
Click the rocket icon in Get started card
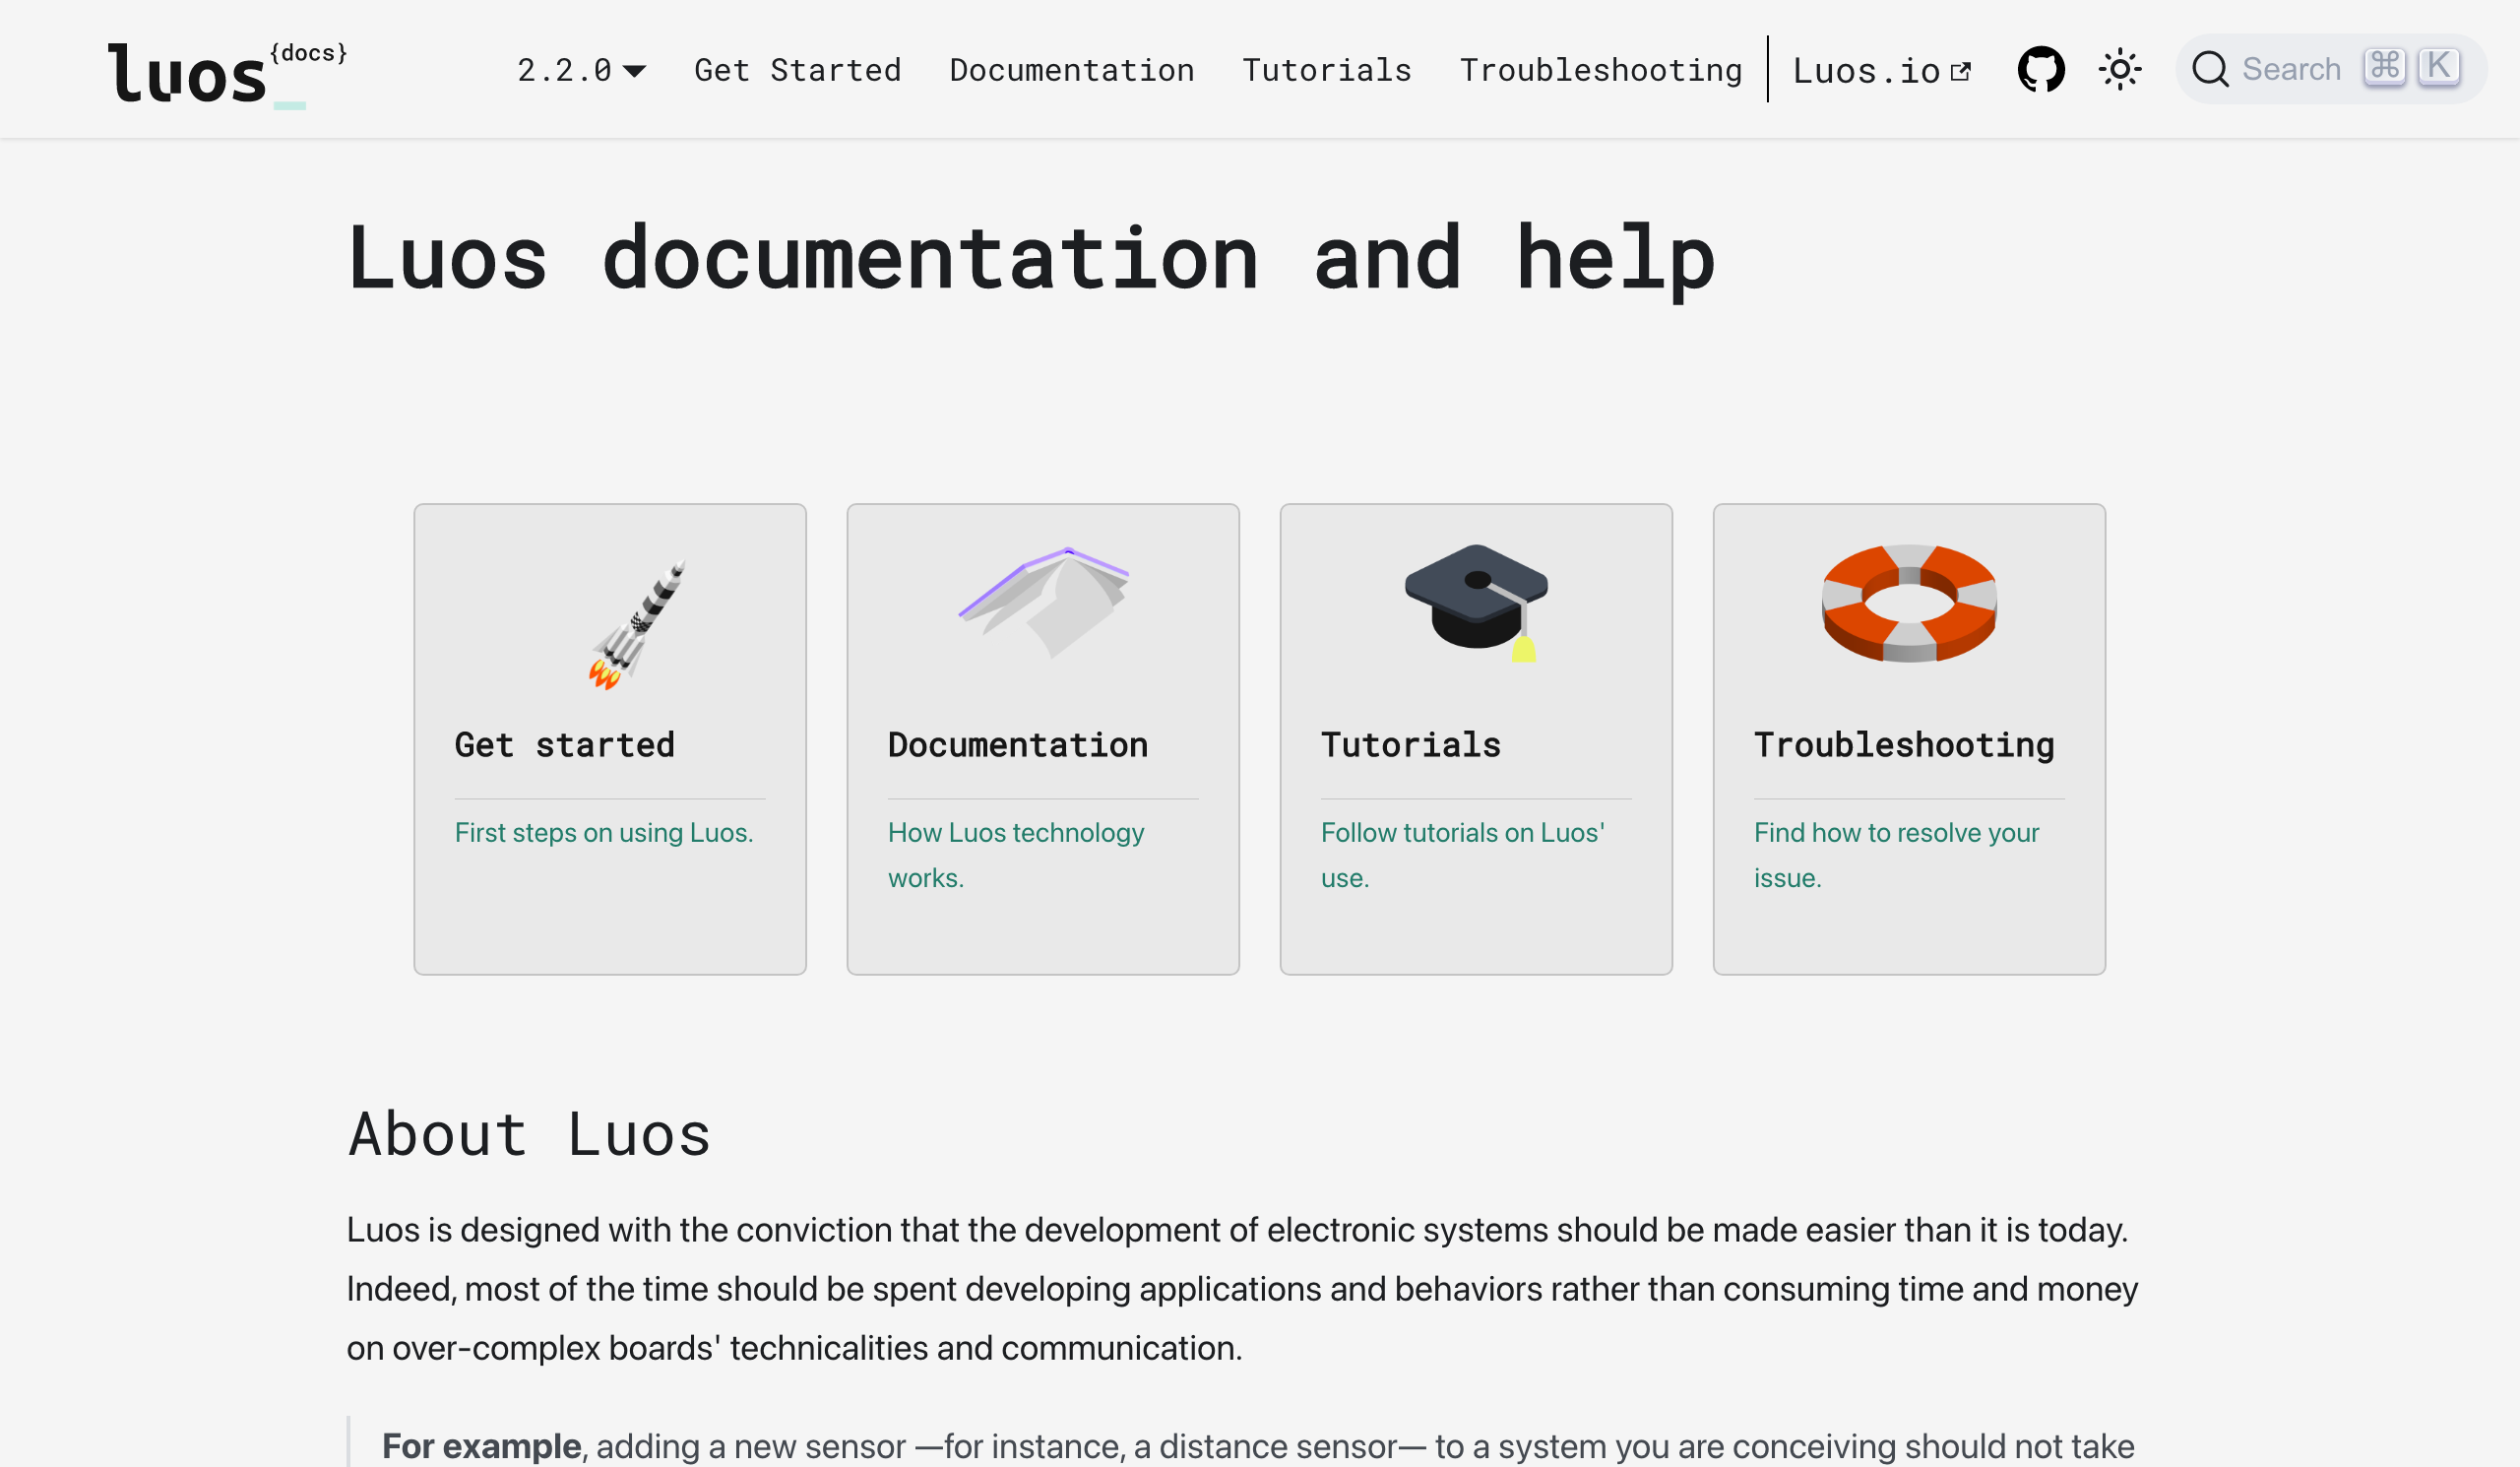[x=636, y=625]
